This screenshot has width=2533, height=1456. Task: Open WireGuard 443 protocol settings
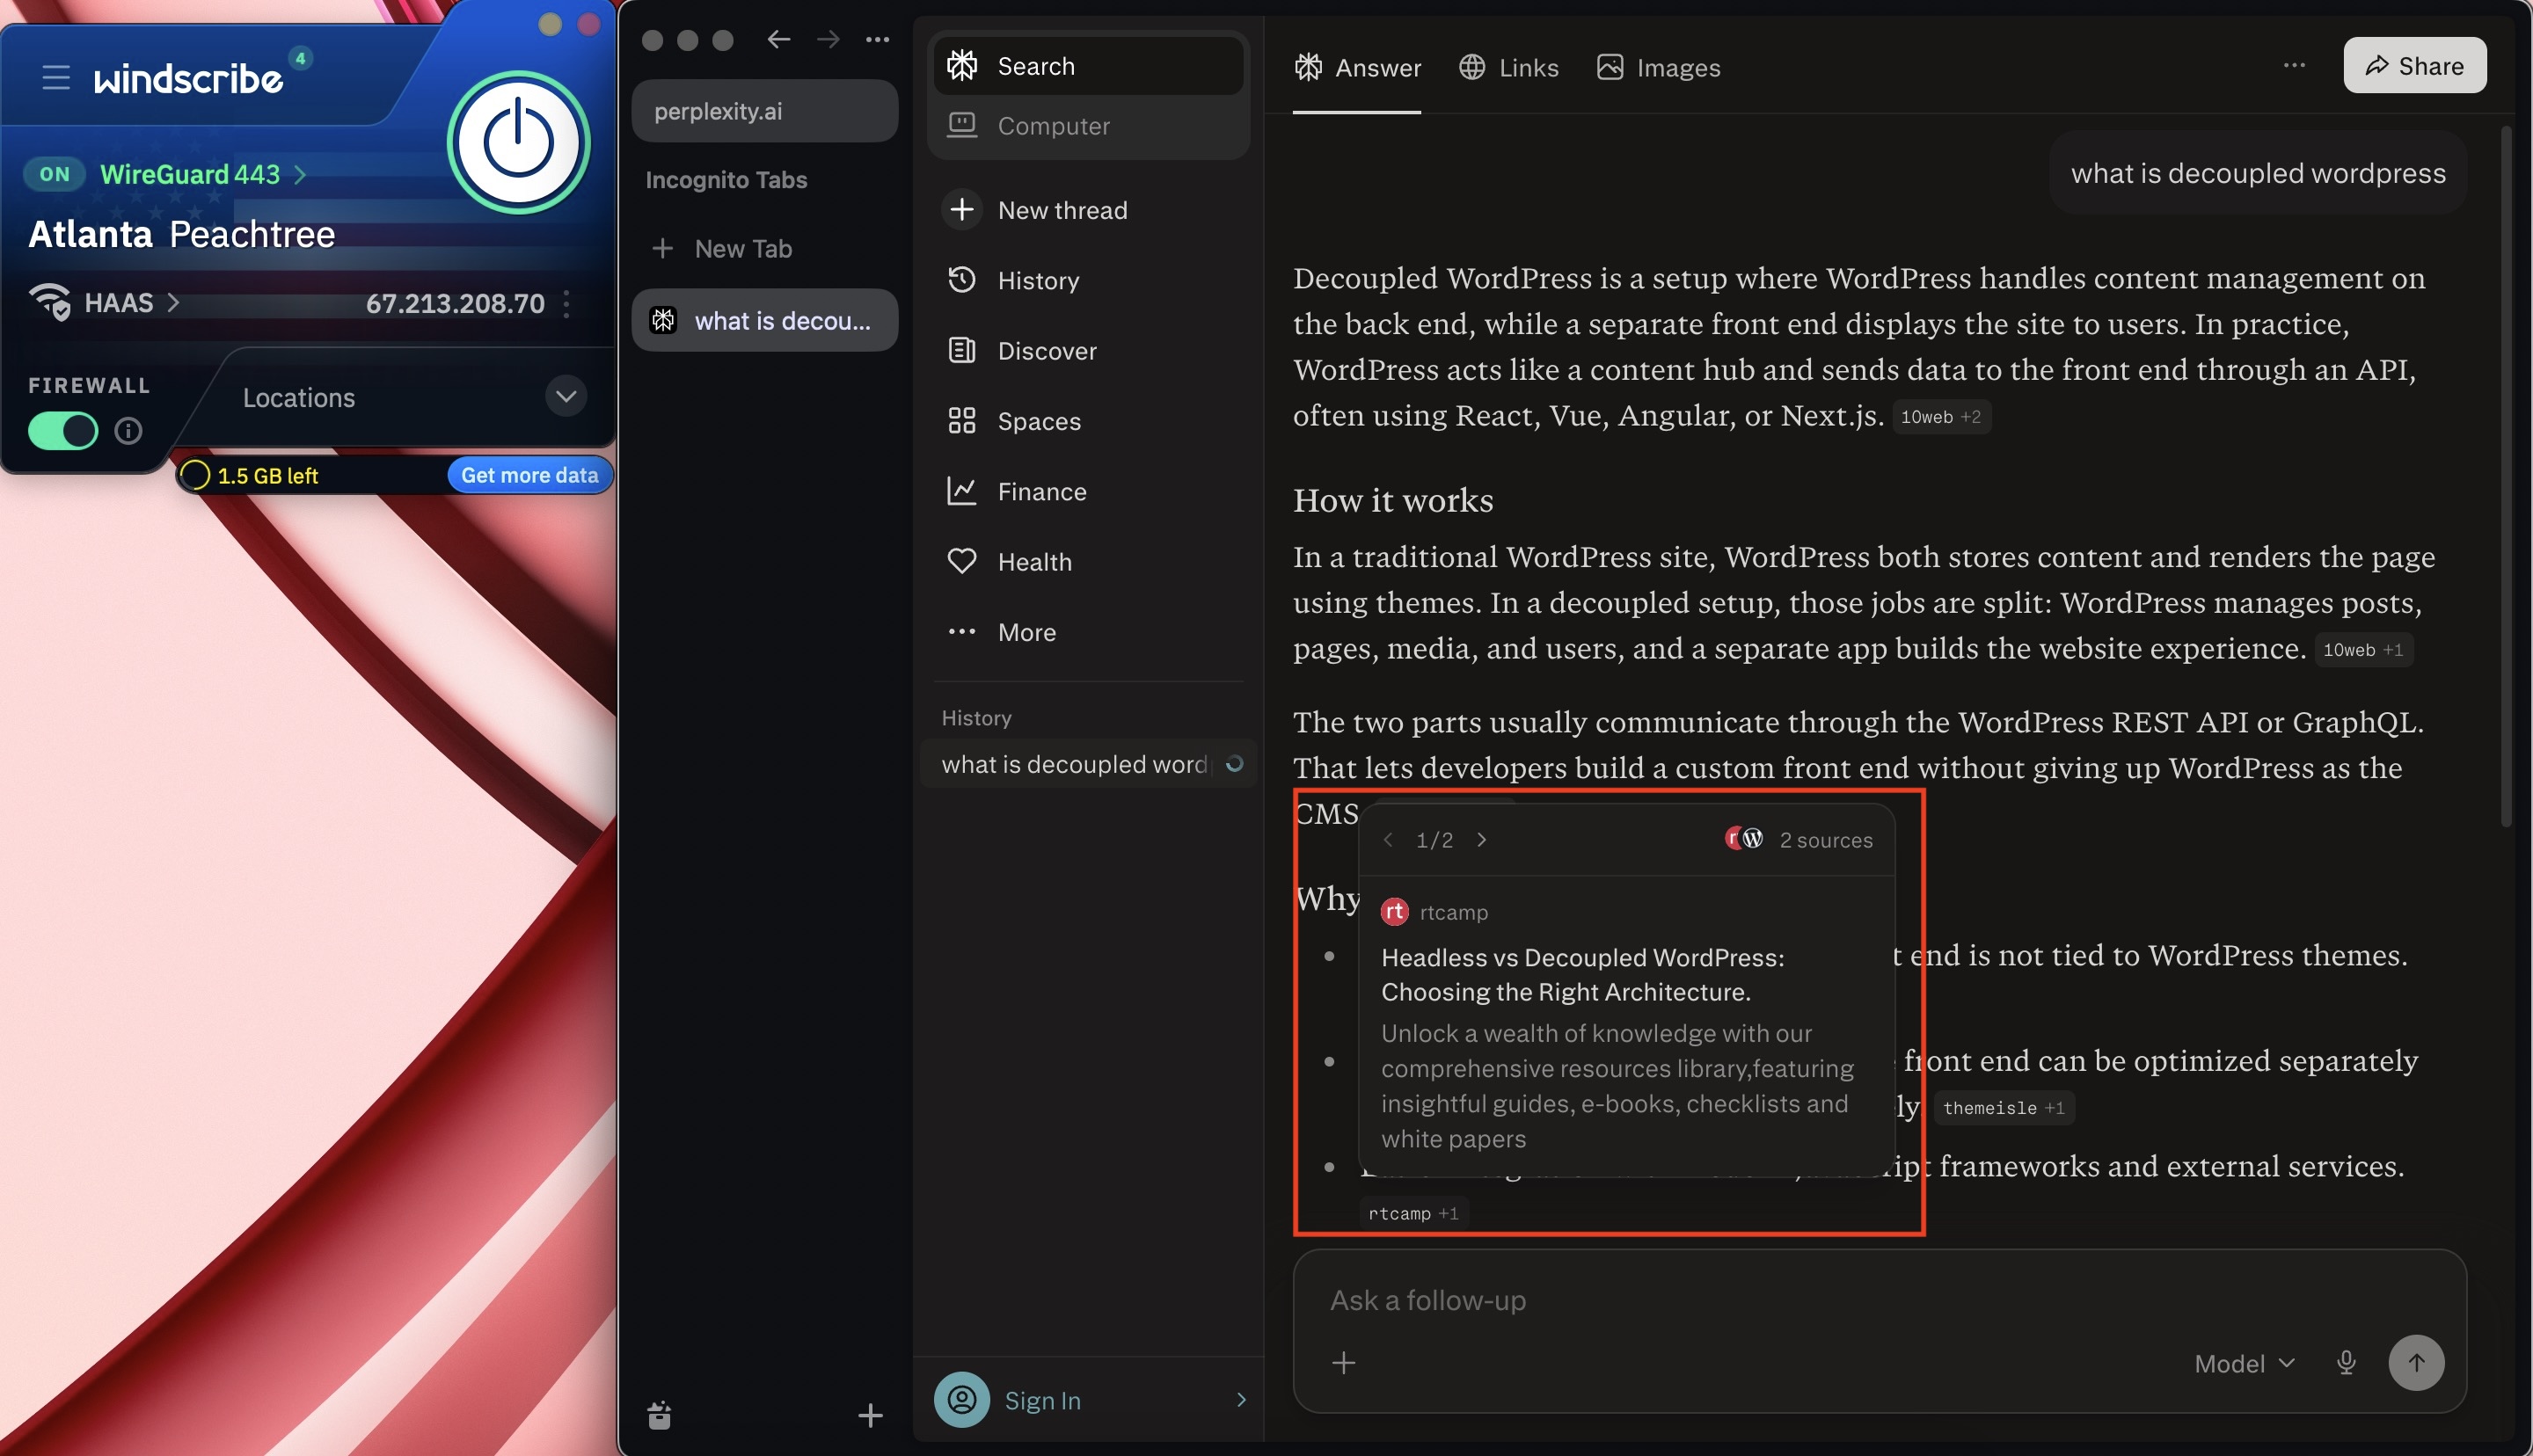tap(203, 174)
